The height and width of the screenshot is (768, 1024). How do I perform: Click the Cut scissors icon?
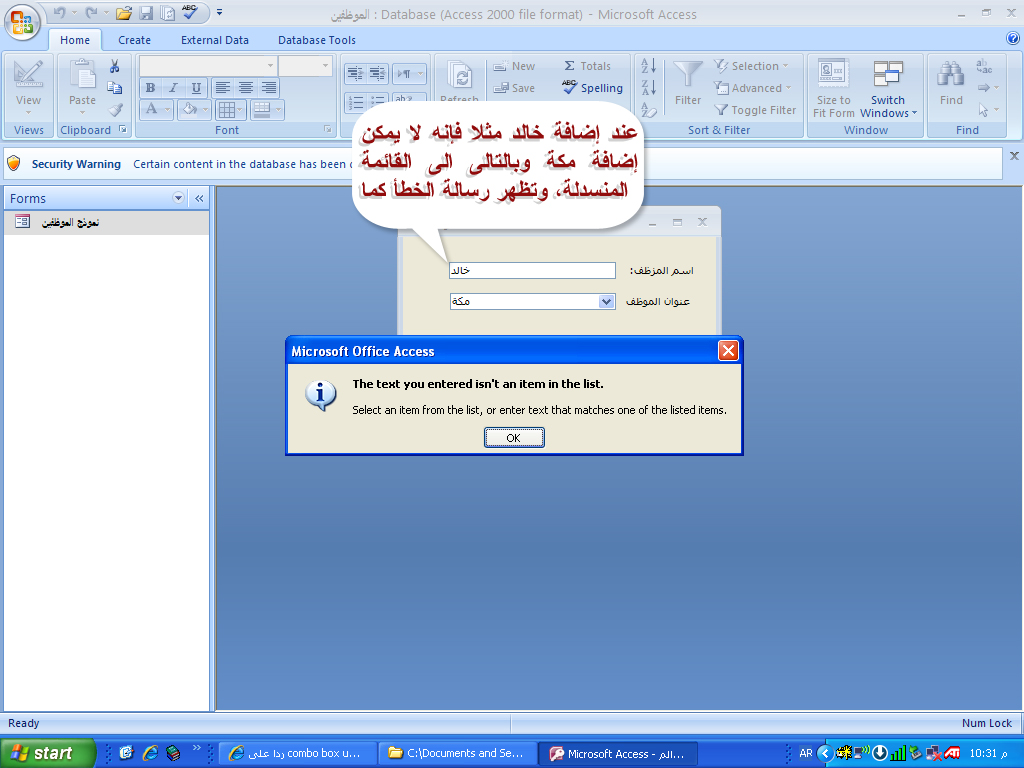(115, 66)
